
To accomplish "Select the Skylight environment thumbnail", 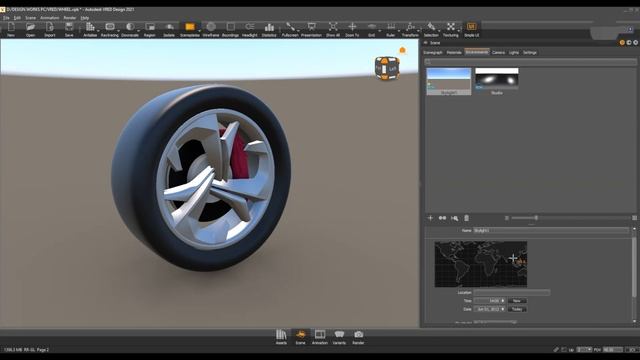I will [x=449, y=81].
